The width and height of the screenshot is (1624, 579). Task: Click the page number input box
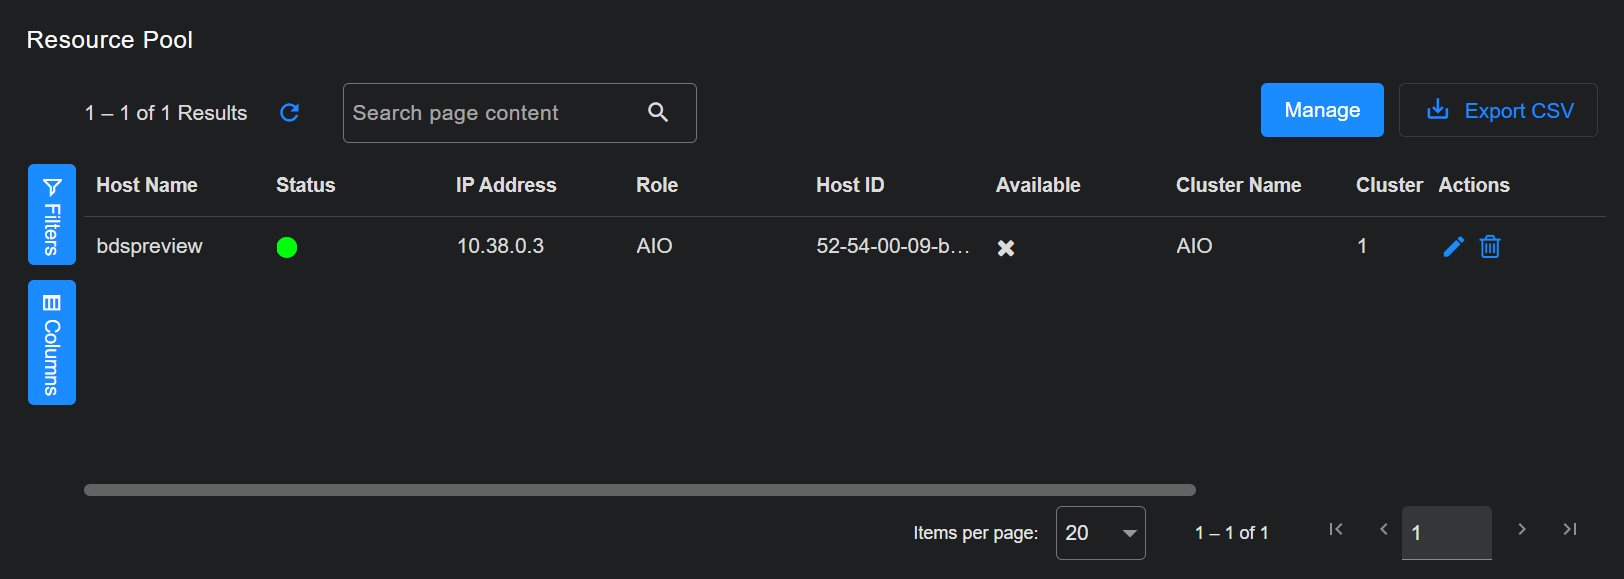tap(1446, 533)
